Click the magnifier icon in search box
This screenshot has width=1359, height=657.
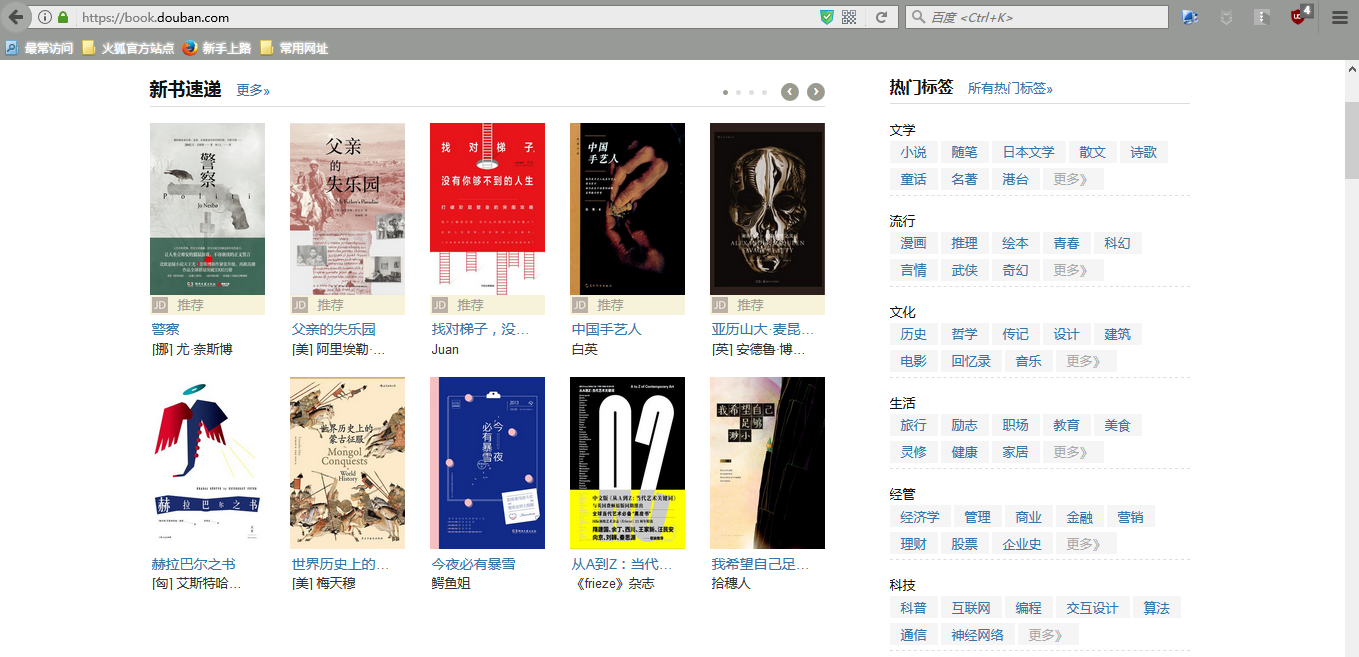[x=918, y=17]
